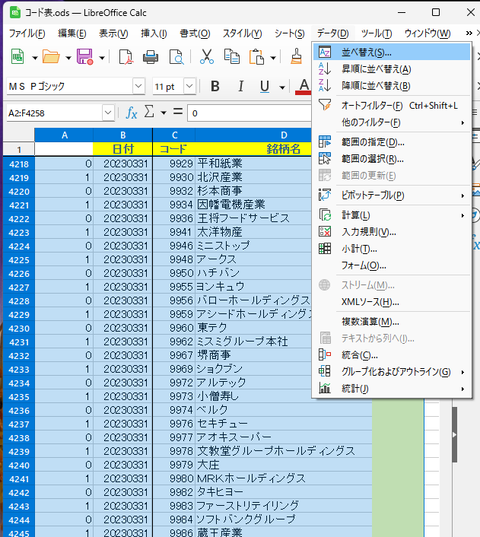Select 入力規則(V)... validity entry
The image size is (480, 537).
[x=392, y=232]
